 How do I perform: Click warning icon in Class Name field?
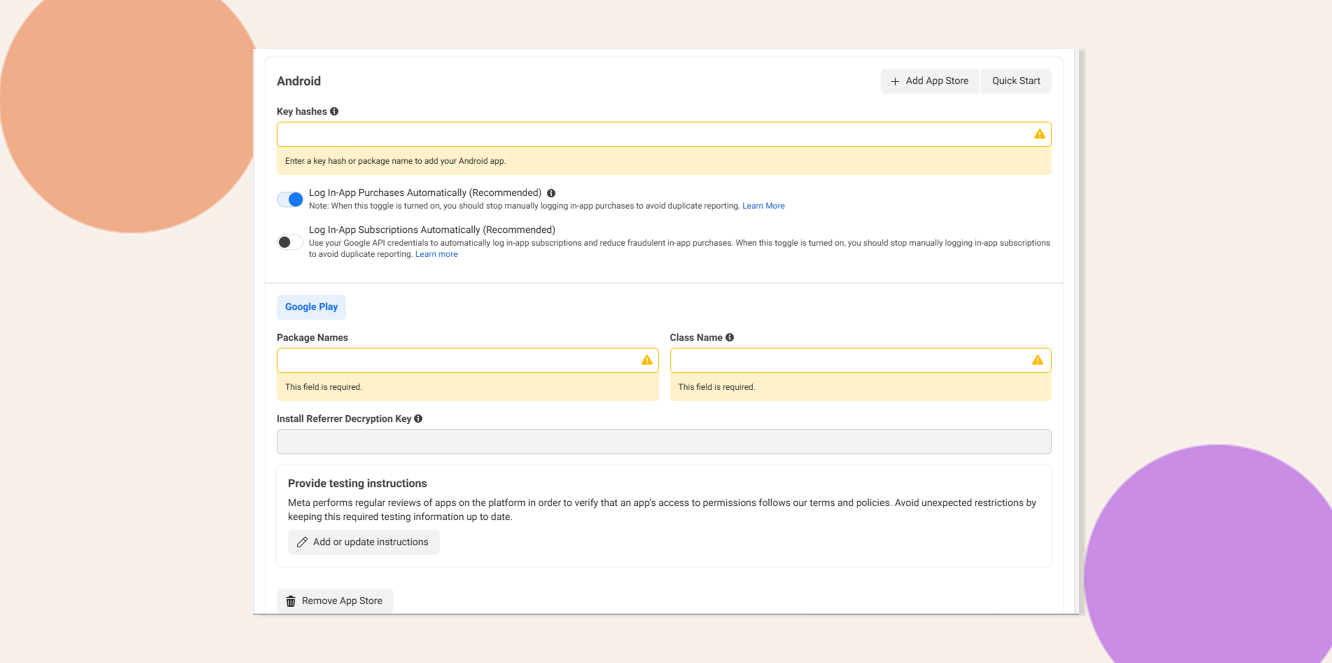(1038, 360)
